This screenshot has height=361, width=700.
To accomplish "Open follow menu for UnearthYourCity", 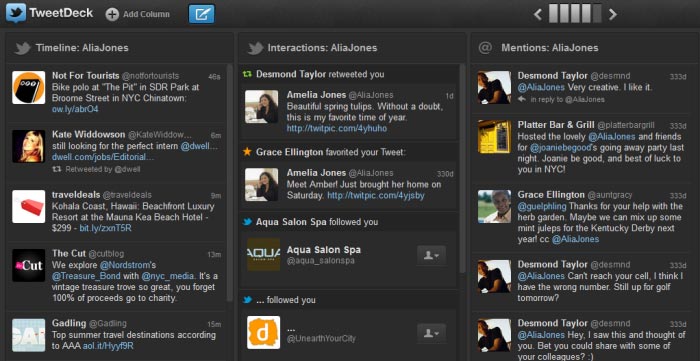I will [x=431, y=333].
